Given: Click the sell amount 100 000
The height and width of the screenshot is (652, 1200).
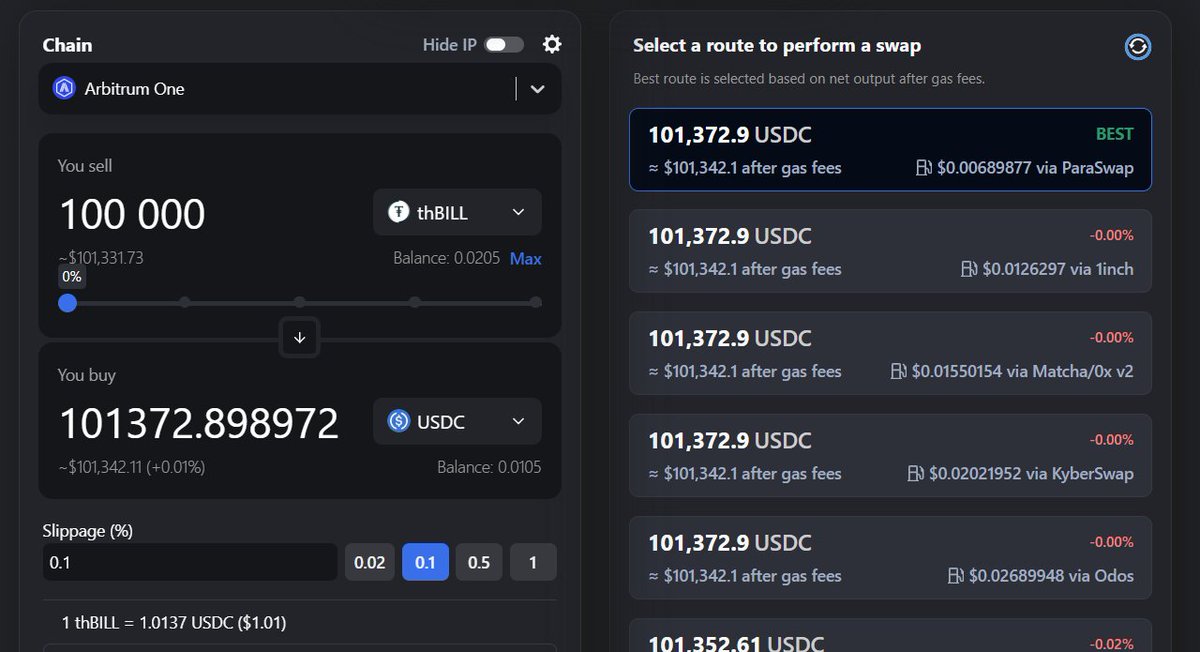Looking at the screenshot, I should click(x=133, y=214).
